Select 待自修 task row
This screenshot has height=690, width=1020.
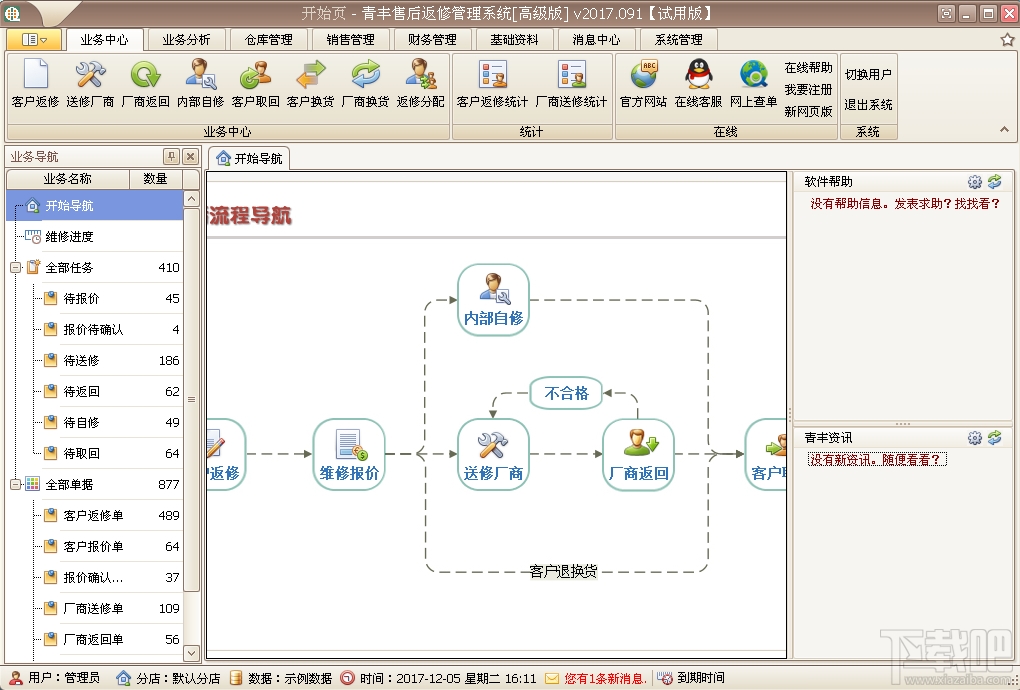94,423
